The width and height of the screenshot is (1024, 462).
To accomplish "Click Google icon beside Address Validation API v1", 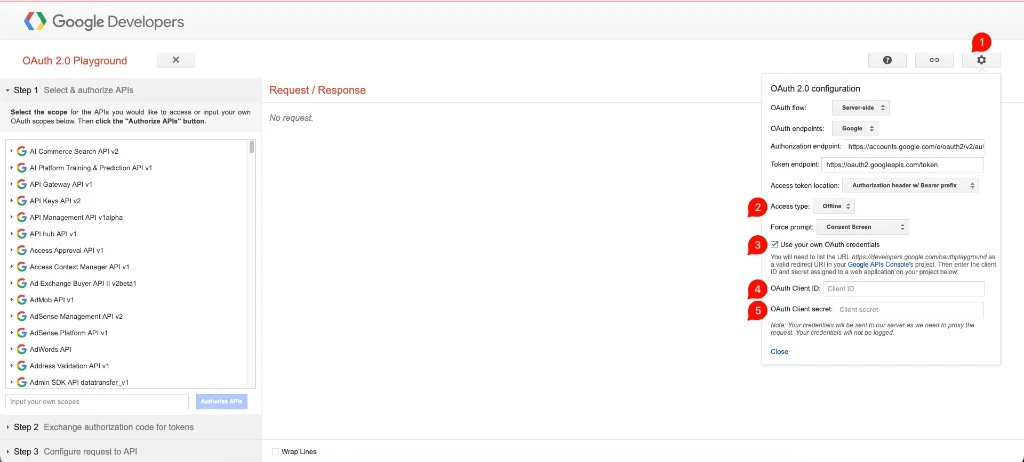I will [22, 366].
